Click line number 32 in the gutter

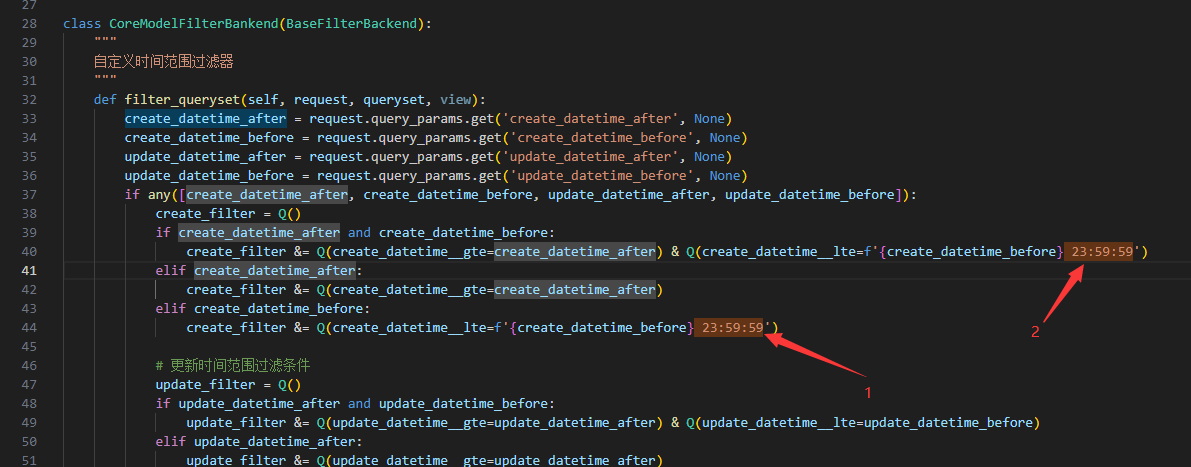tap(30, 99)
